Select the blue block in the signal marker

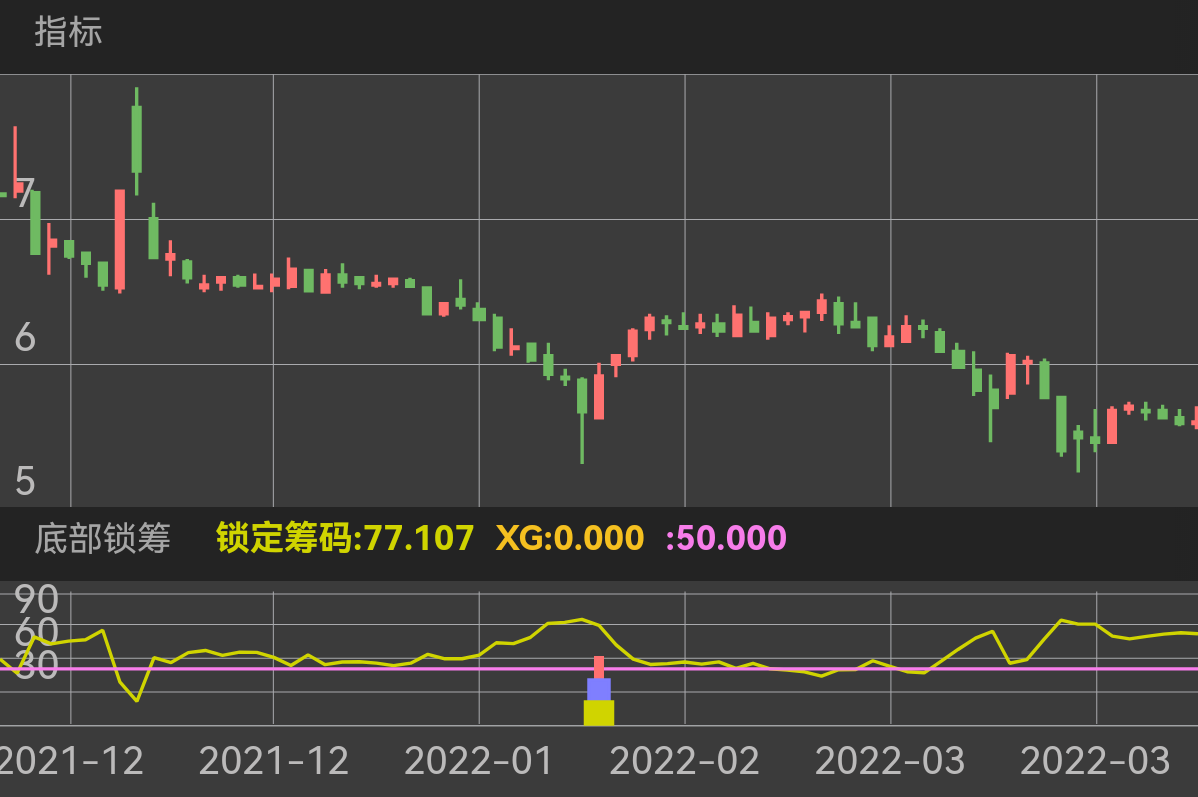click(x=598, y=689)
